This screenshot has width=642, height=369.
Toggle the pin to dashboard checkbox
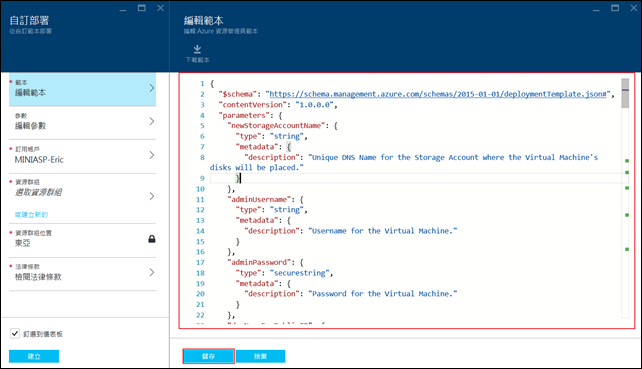tap(15, 333)
